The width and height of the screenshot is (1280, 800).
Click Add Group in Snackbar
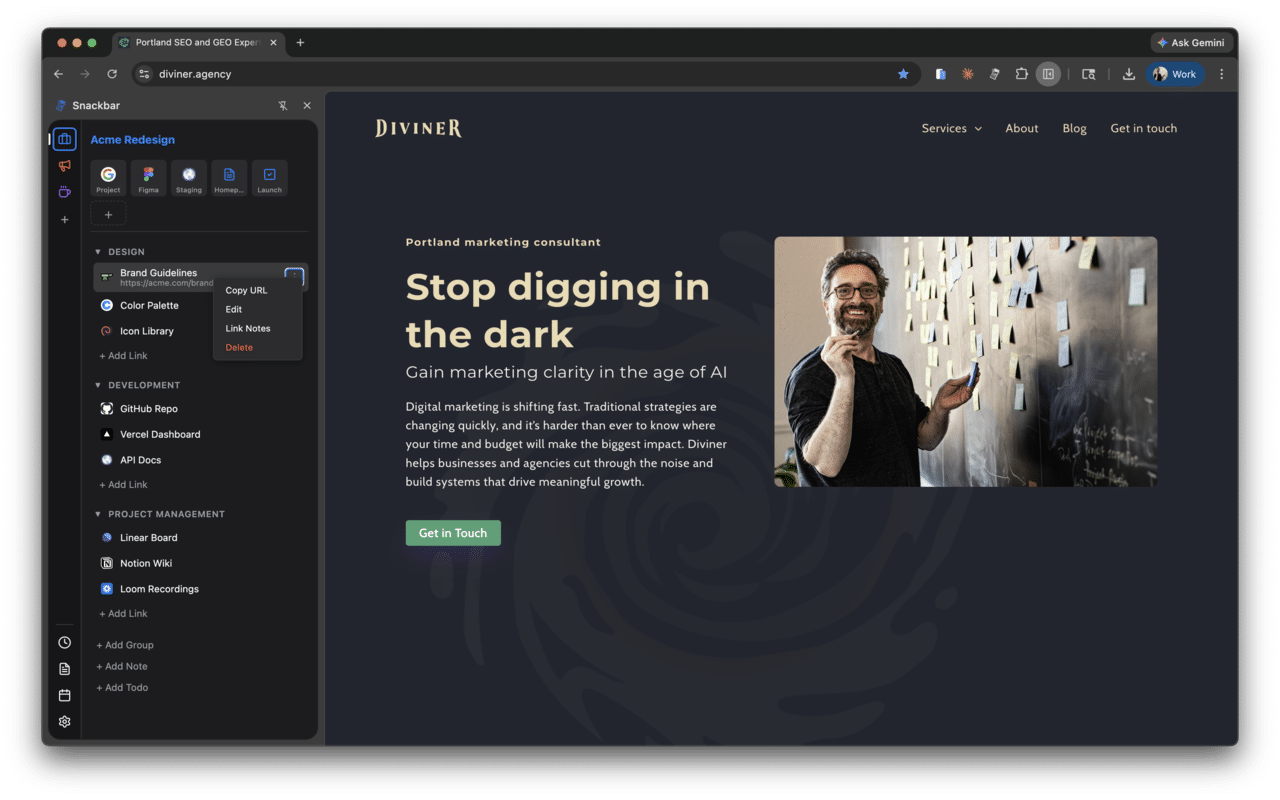coord(124,645)
